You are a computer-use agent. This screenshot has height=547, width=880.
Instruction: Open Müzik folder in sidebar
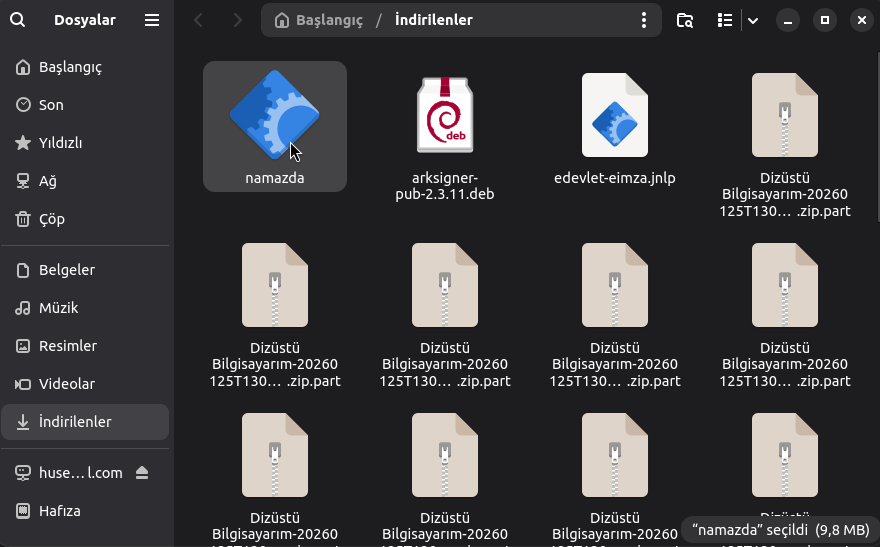click(58, 308)
